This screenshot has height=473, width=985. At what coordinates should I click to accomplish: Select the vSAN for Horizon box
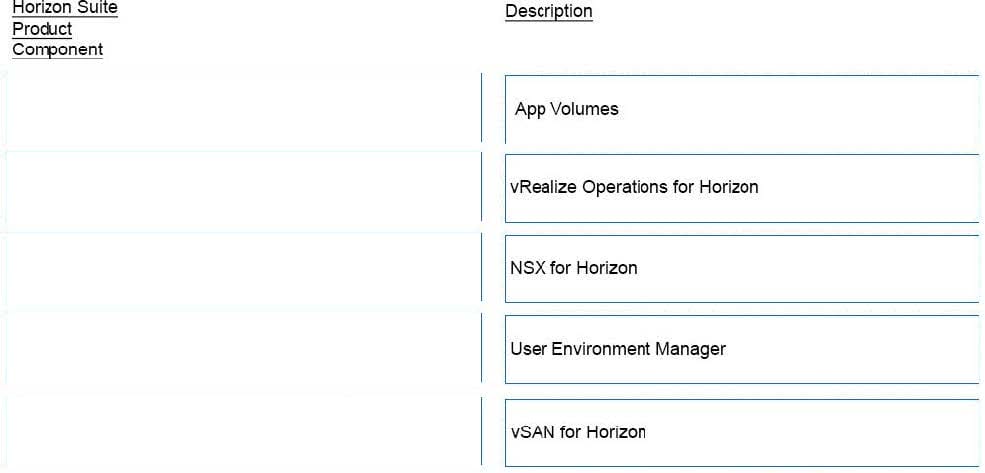click(744, 432)
